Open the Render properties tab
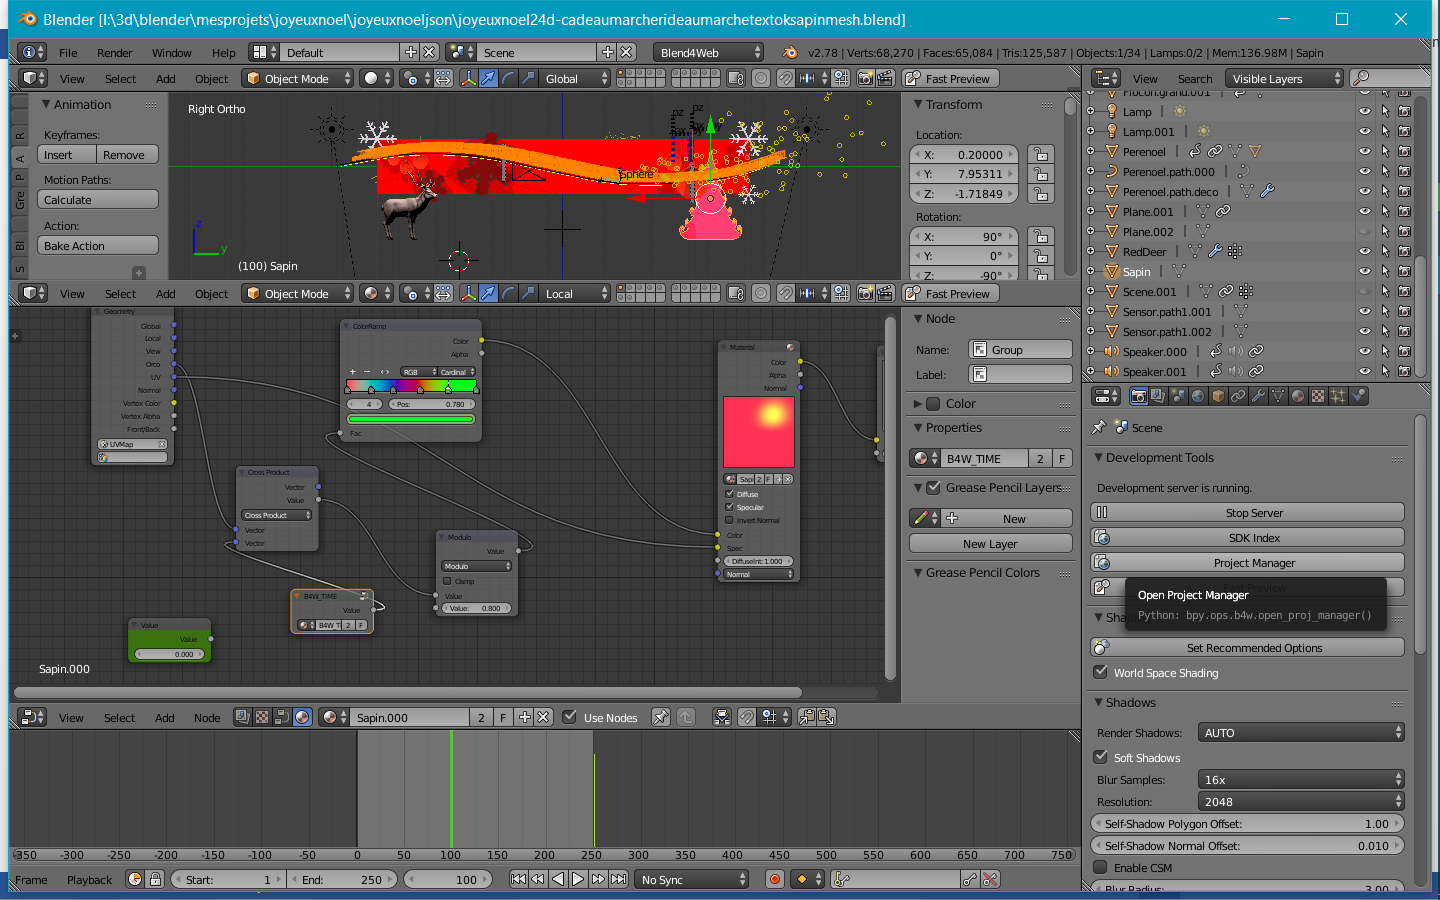 tap(1139, 396)
